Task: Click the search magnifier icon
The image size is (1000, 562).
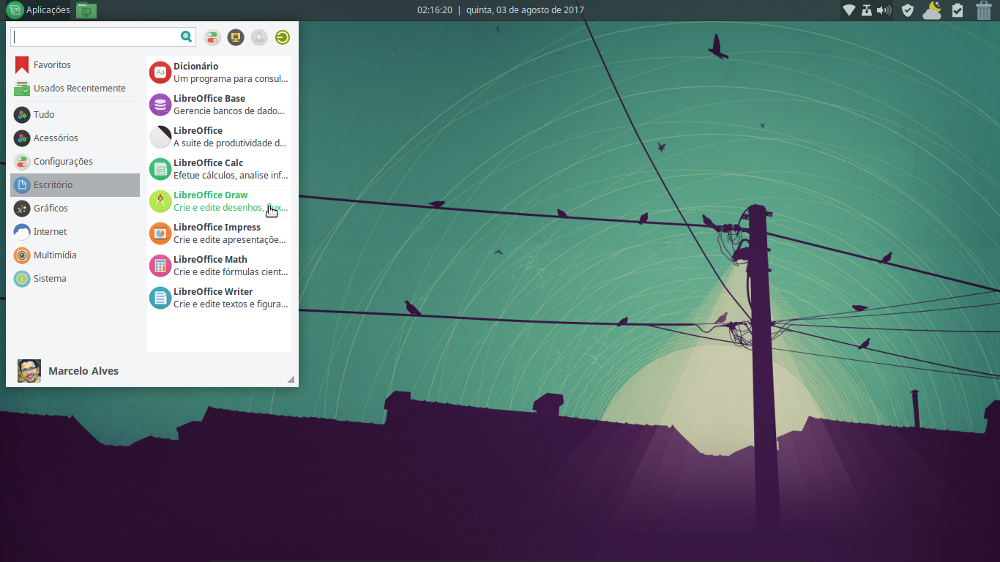Action: pos(186,37)
